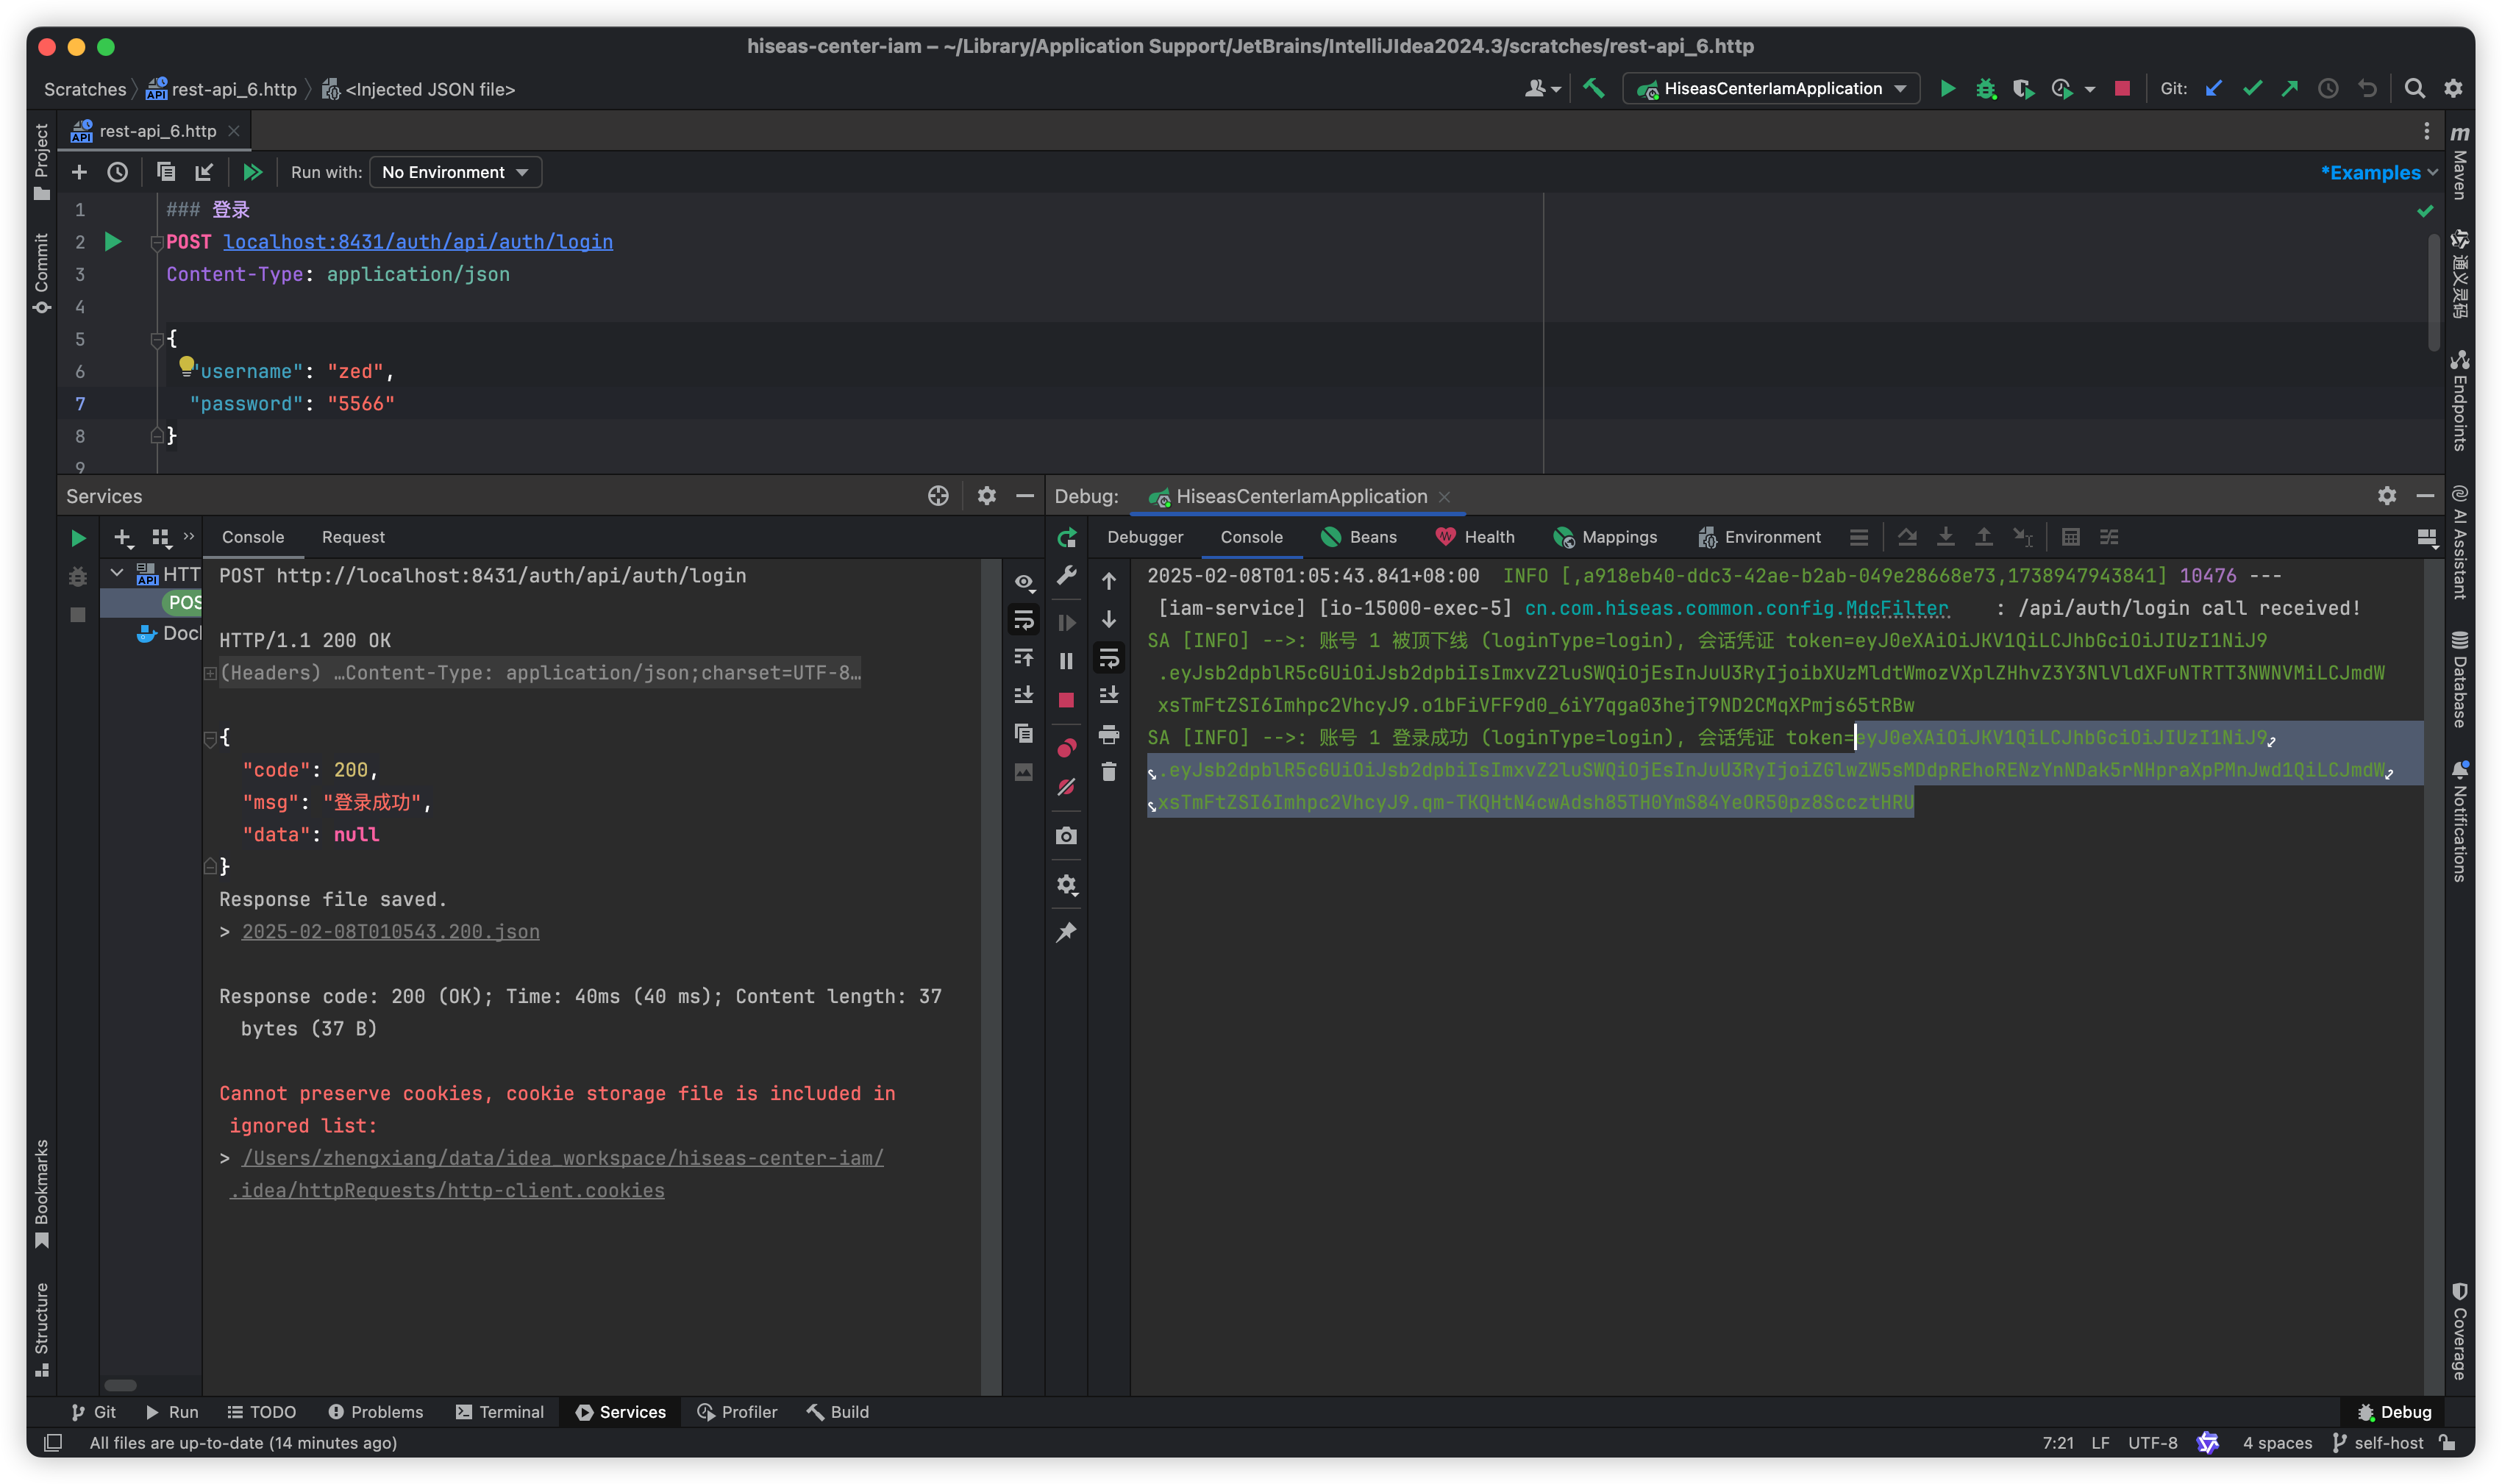
Task: Take thread dump camera icon
Action: click(1066, 836)
